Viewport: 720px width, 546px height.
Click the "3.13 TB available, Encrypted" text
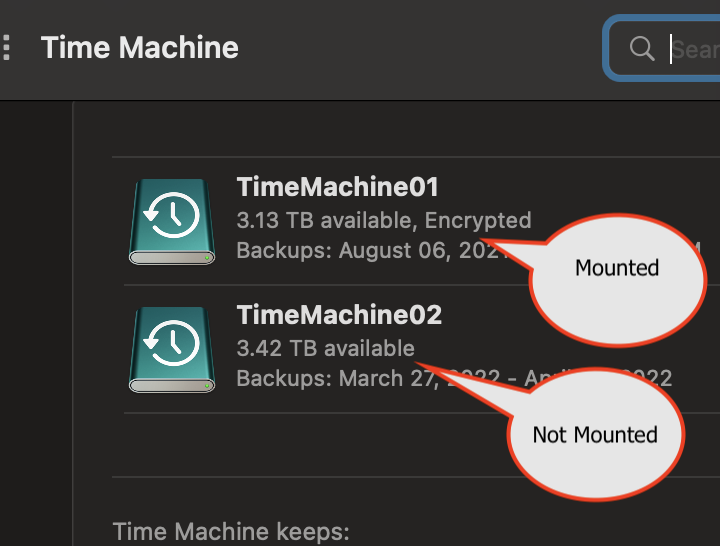point(384,220)
